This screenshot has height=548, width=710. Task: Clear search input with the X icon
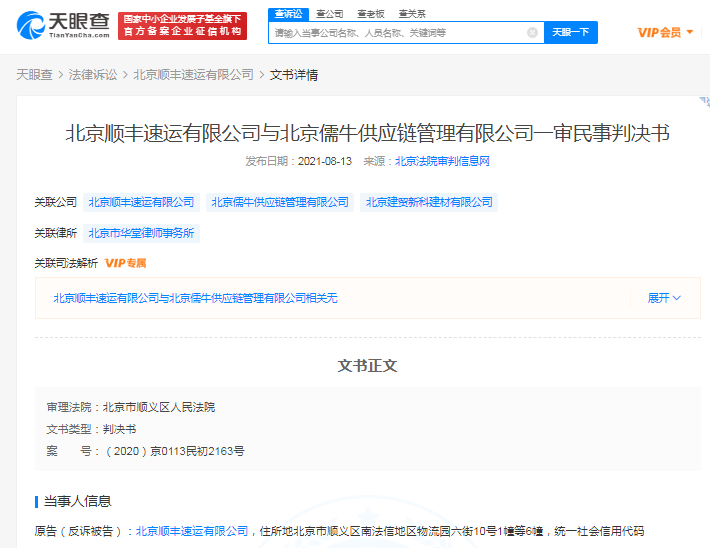[x=532, y=33]
